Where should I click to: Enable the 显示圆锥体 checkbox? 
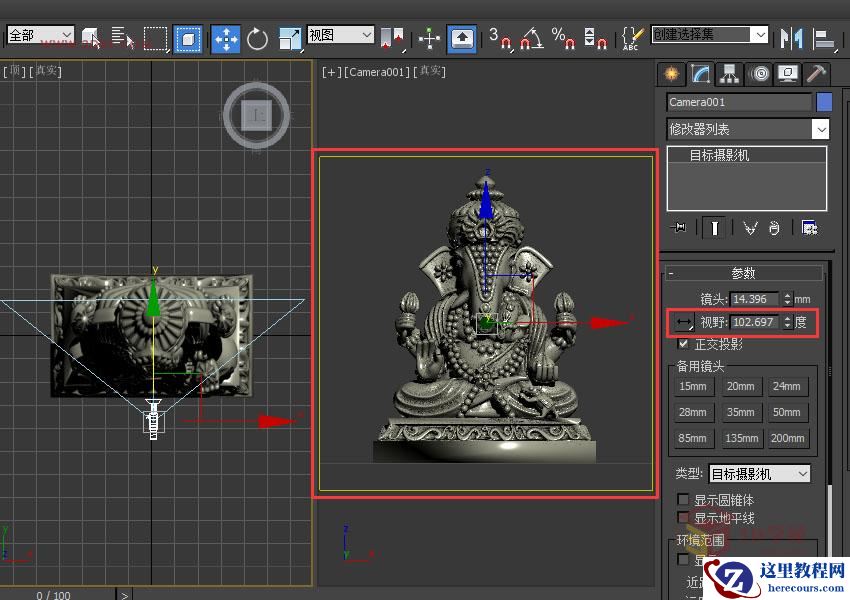(x=684, y=499)
